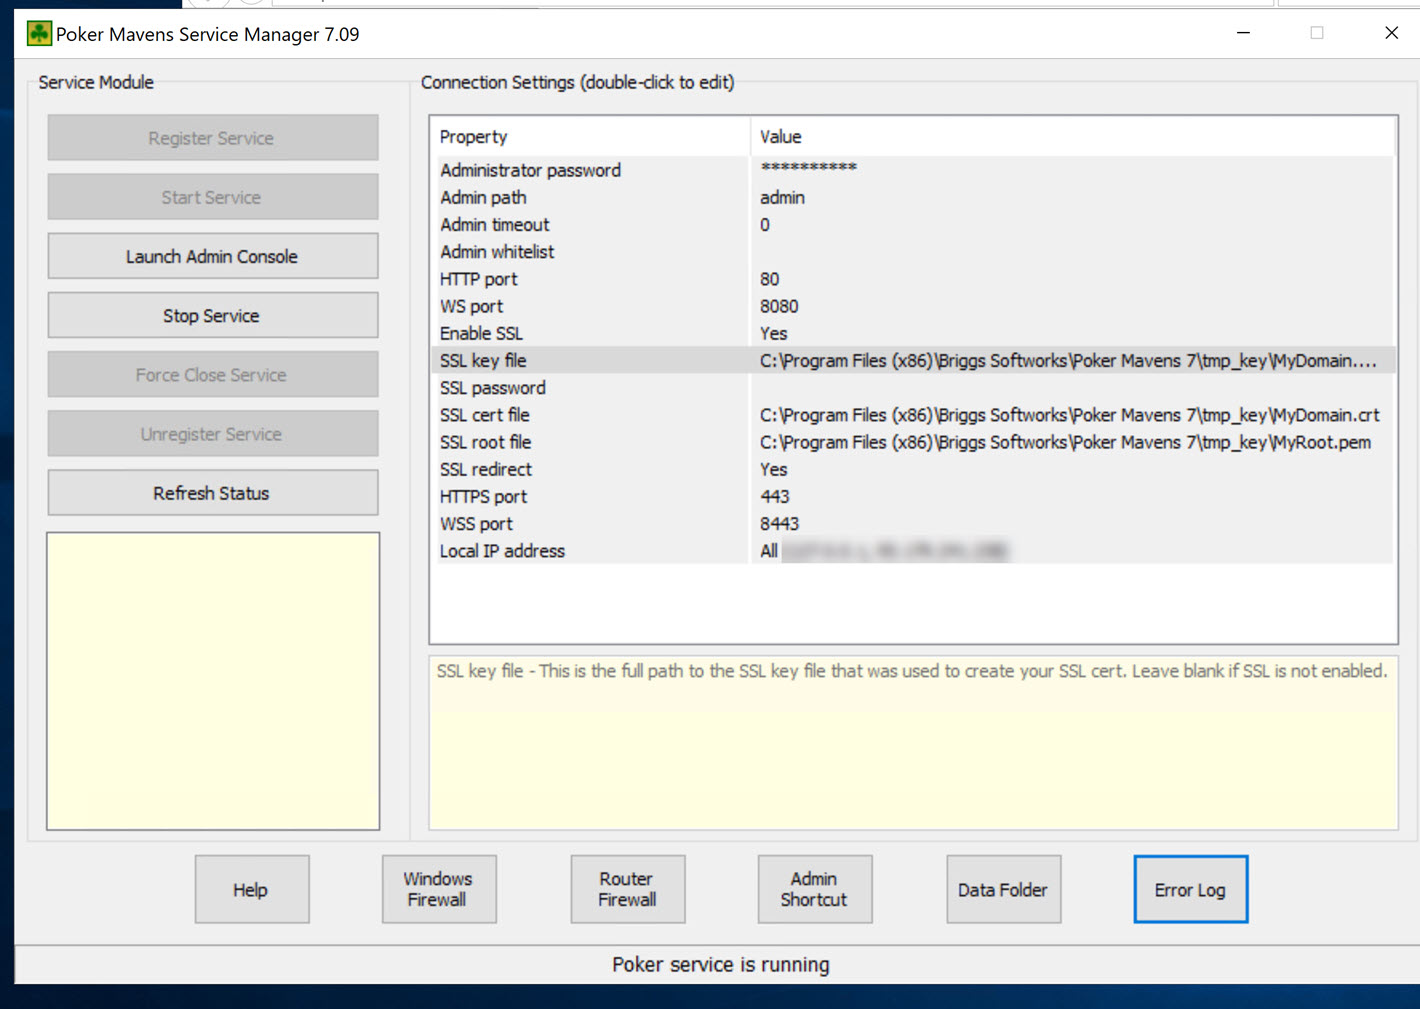Launch the Admin Console
This screenshot has width=1420, height=1009.
(212, 257)
